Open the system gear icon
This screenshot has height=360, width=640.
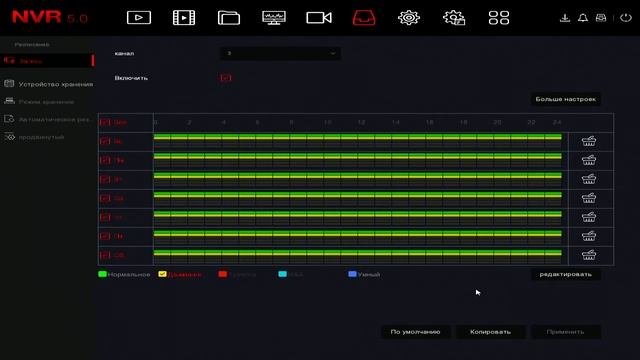point(409,18)
